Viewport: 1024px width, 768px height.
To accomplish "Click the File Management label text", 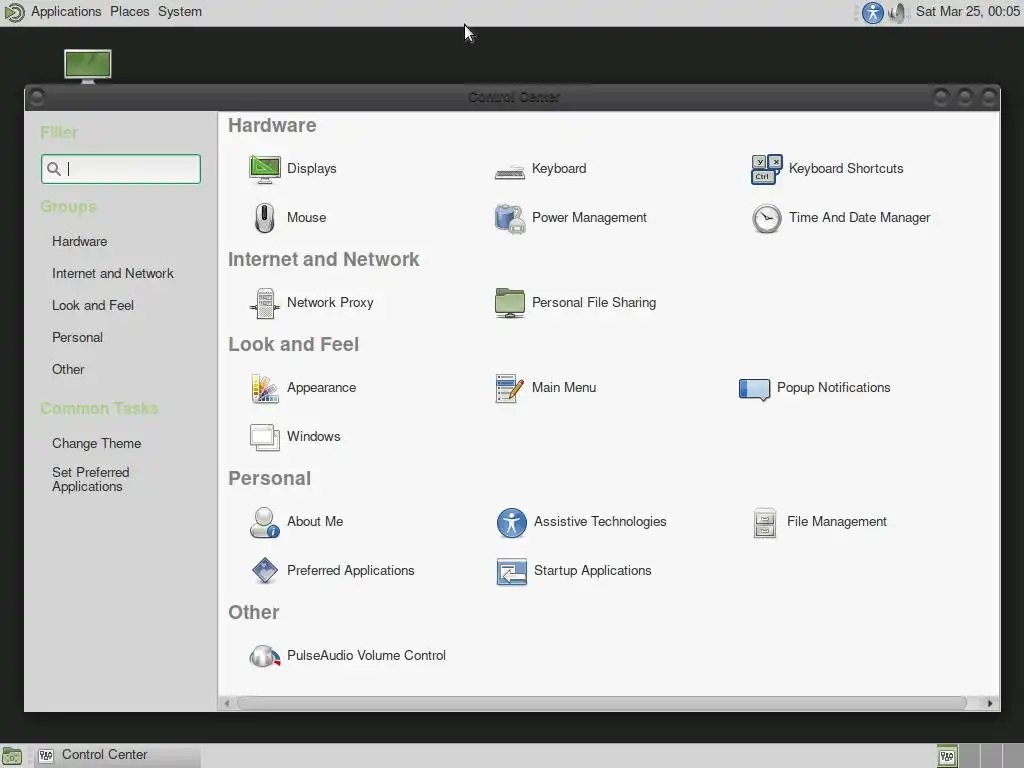I will [x=837, y=521].
